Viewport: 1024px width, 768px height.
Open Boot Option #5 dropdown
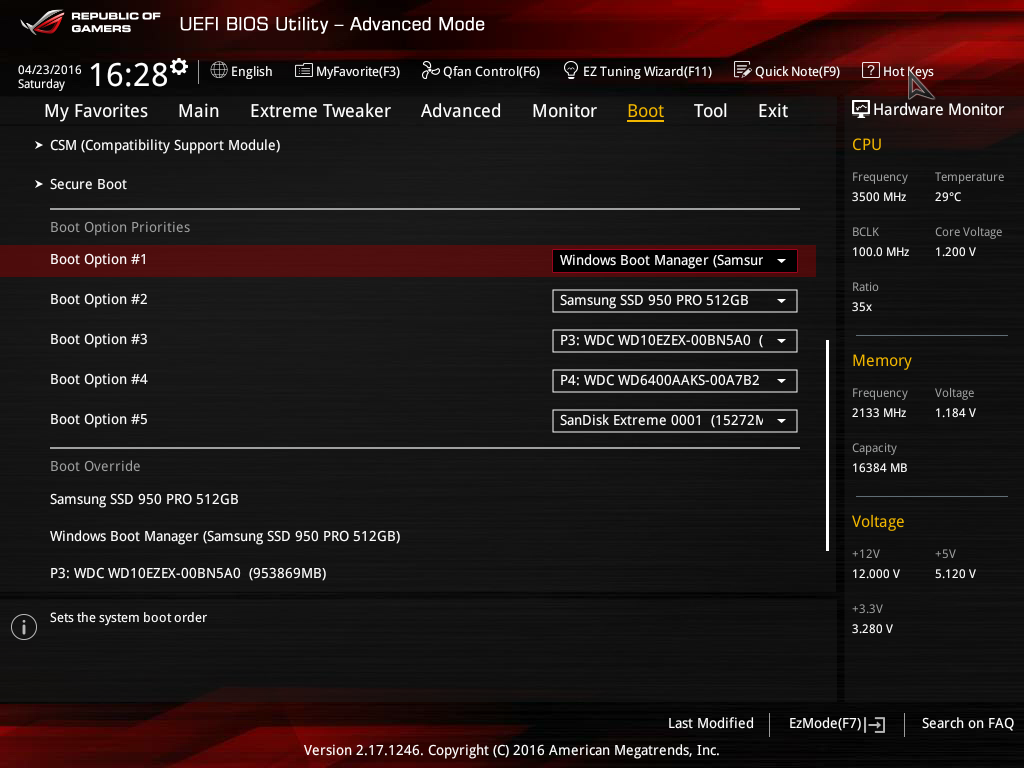(x=675, y=421)
